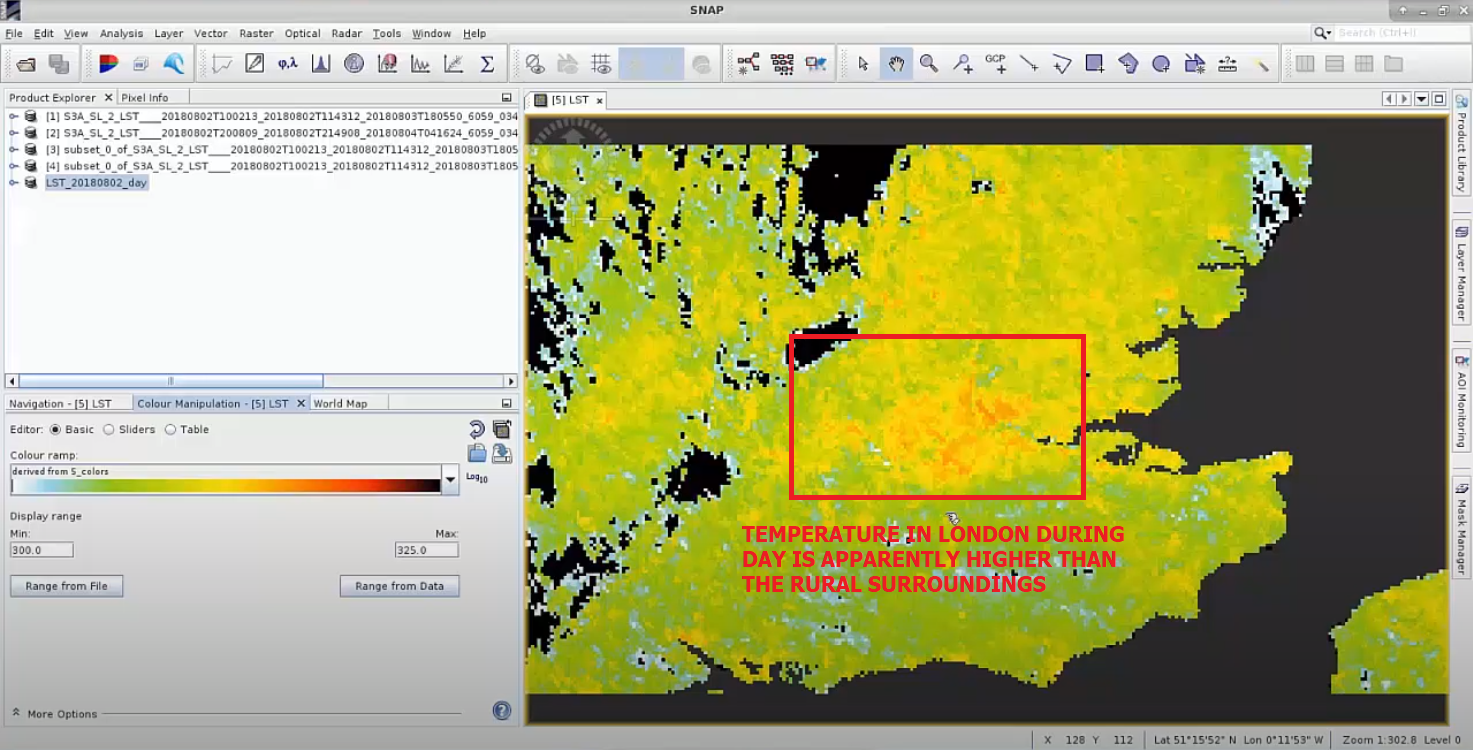The image size is (1473, 750).
Task: Click the Min display range field
Action: pos(41,550)
